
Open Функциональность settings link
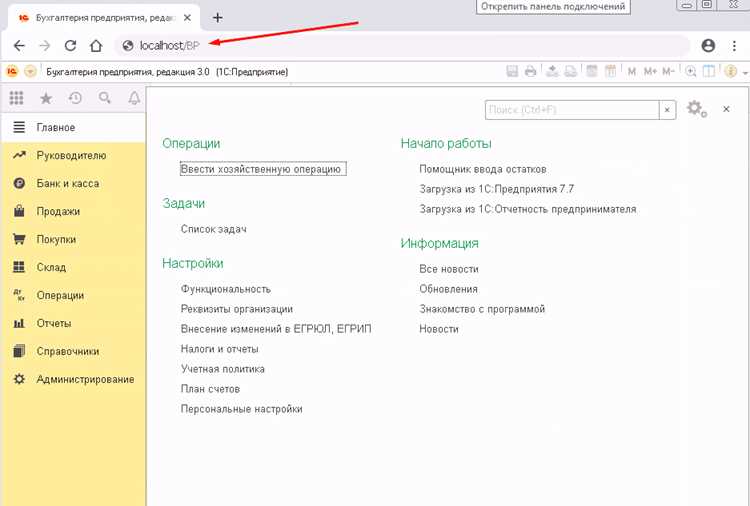(x=225, y=289)
